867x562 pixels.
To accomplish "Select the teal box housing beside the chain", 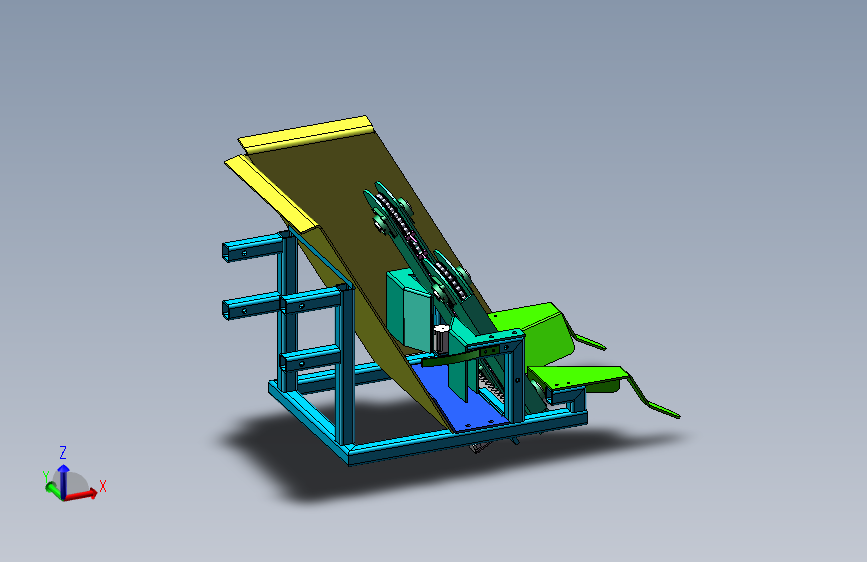I will (x=408, y=310).
